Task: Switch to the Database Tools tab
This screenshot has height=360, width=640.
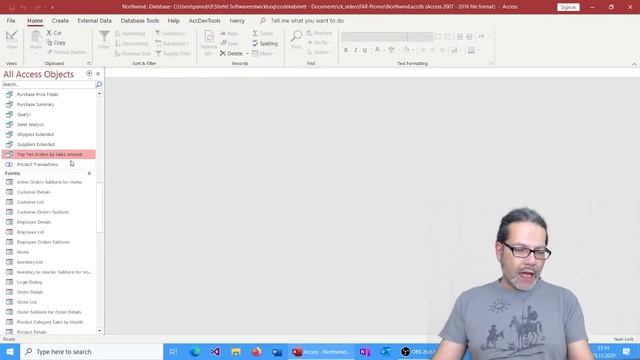Action: 140,20
